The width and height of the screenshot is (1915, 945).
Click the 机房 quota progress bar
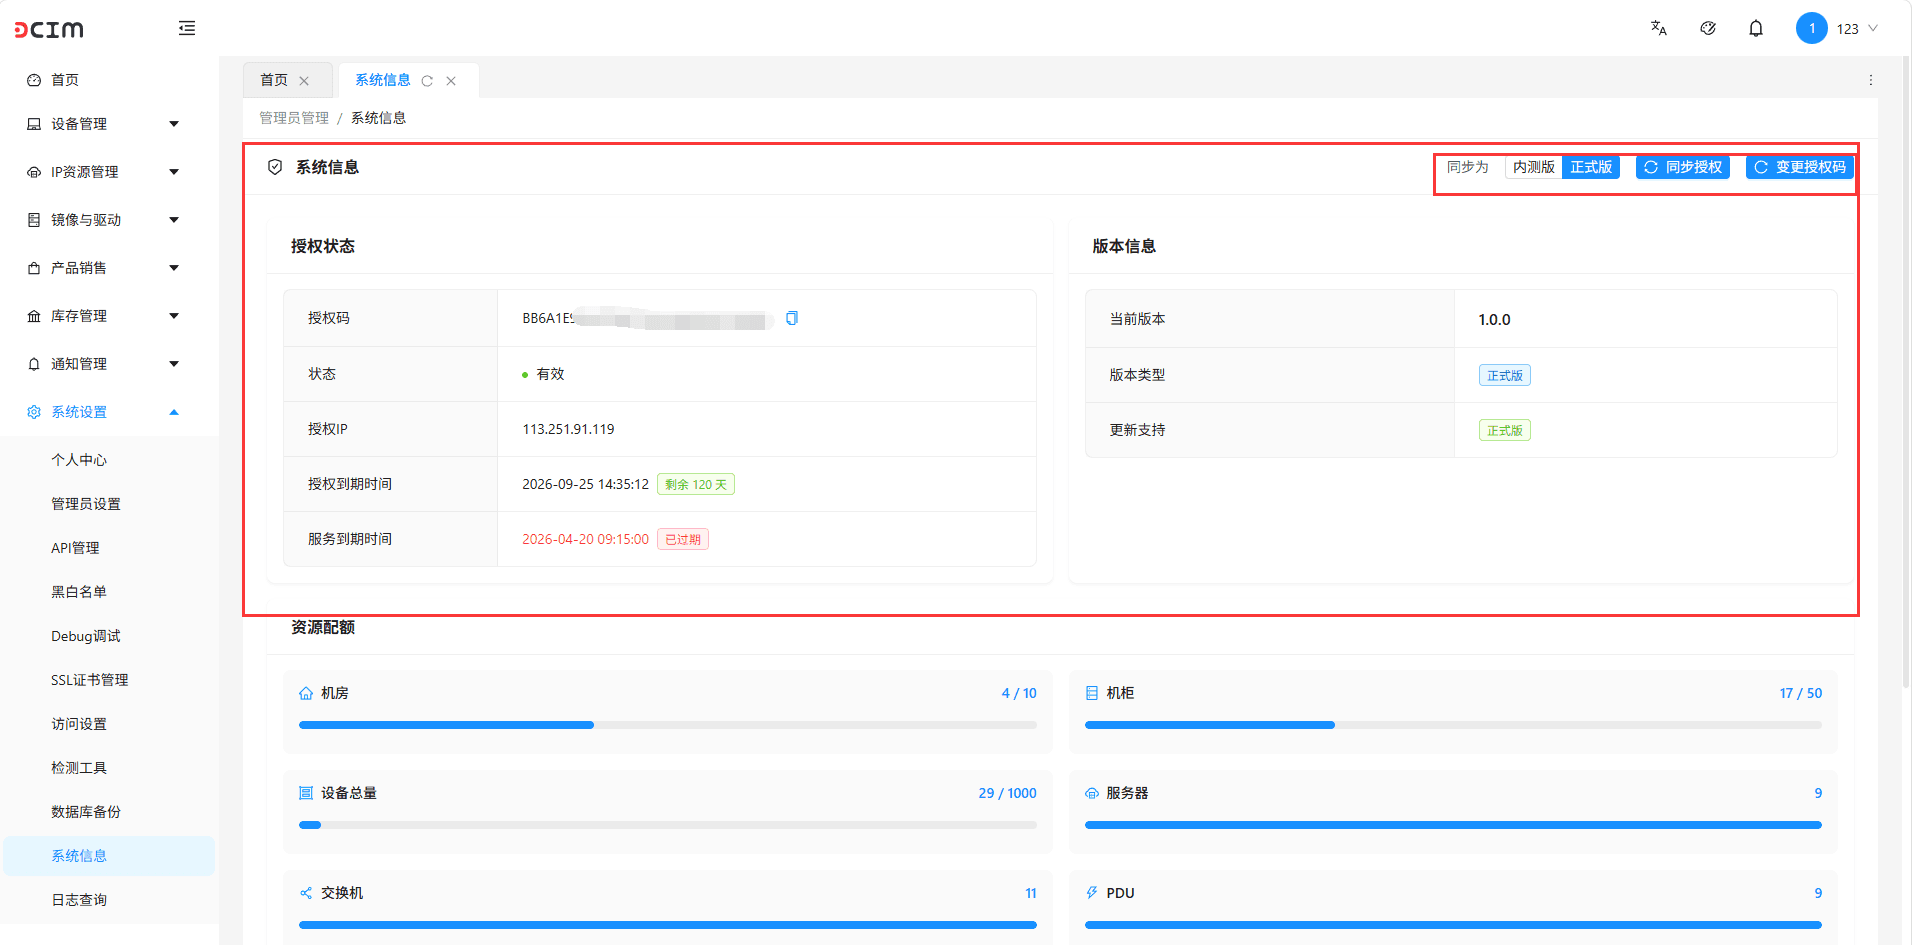point(668,725)
